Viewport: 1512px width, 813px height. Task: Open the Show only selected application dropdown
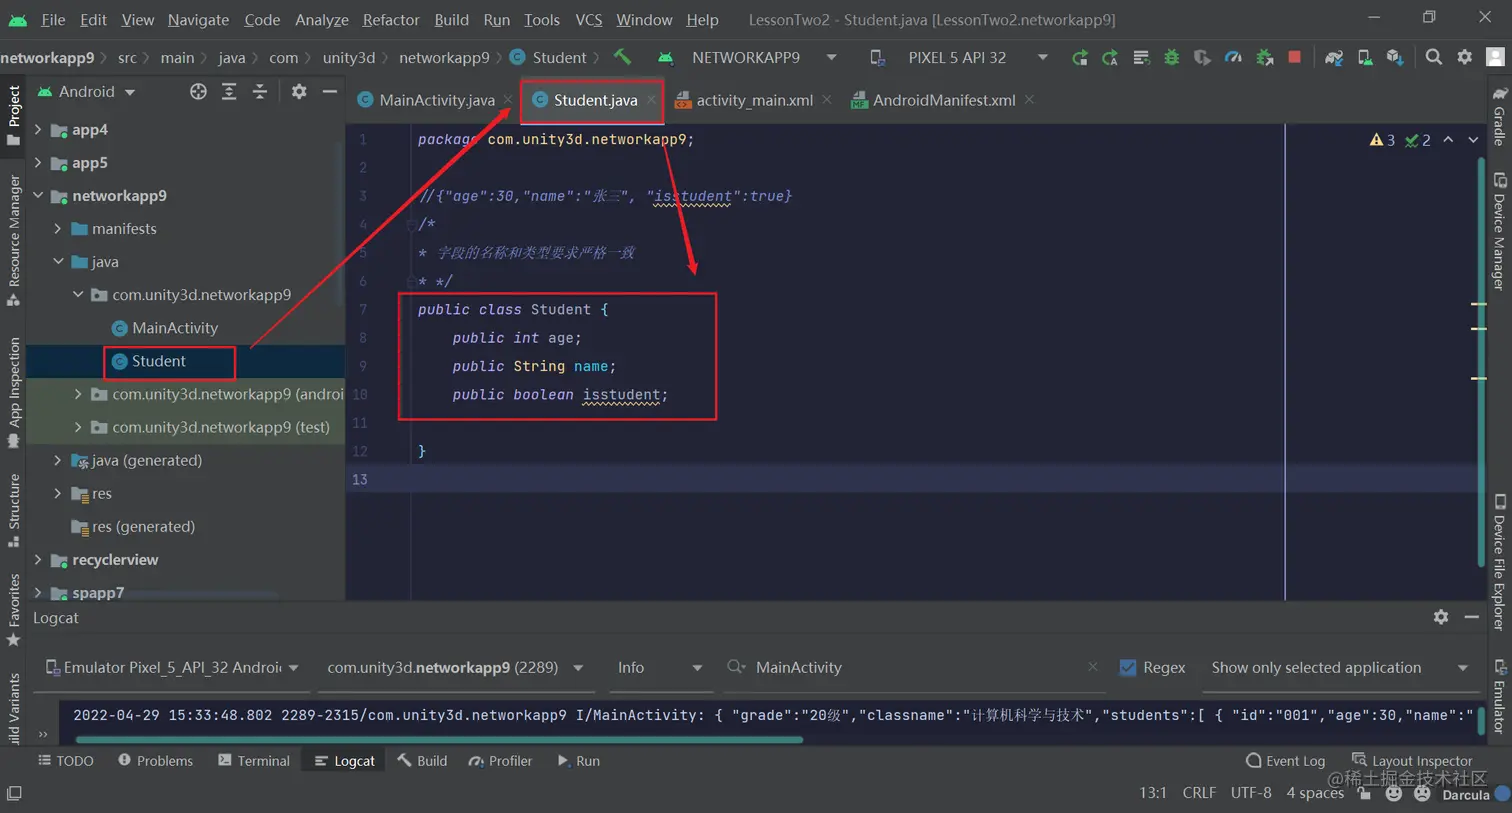coord(1339,667)
